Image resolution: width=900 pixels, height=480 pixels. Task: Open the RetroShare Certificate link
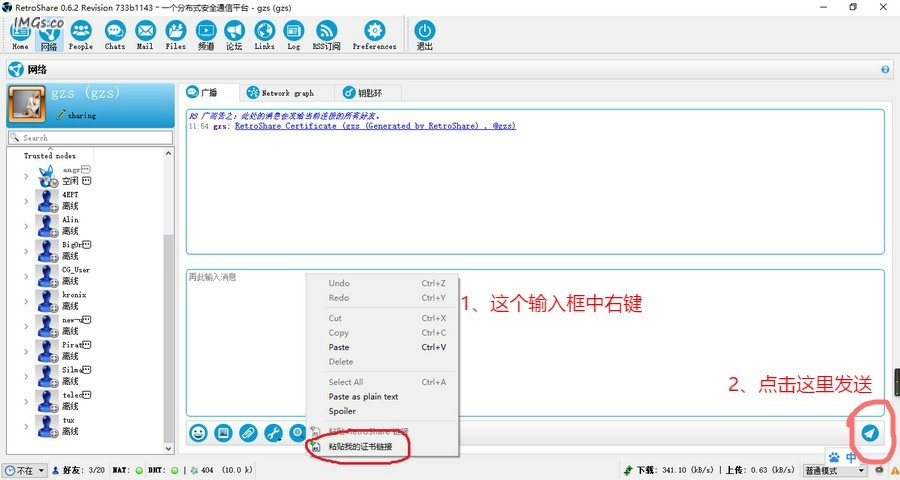coord(375,126)
